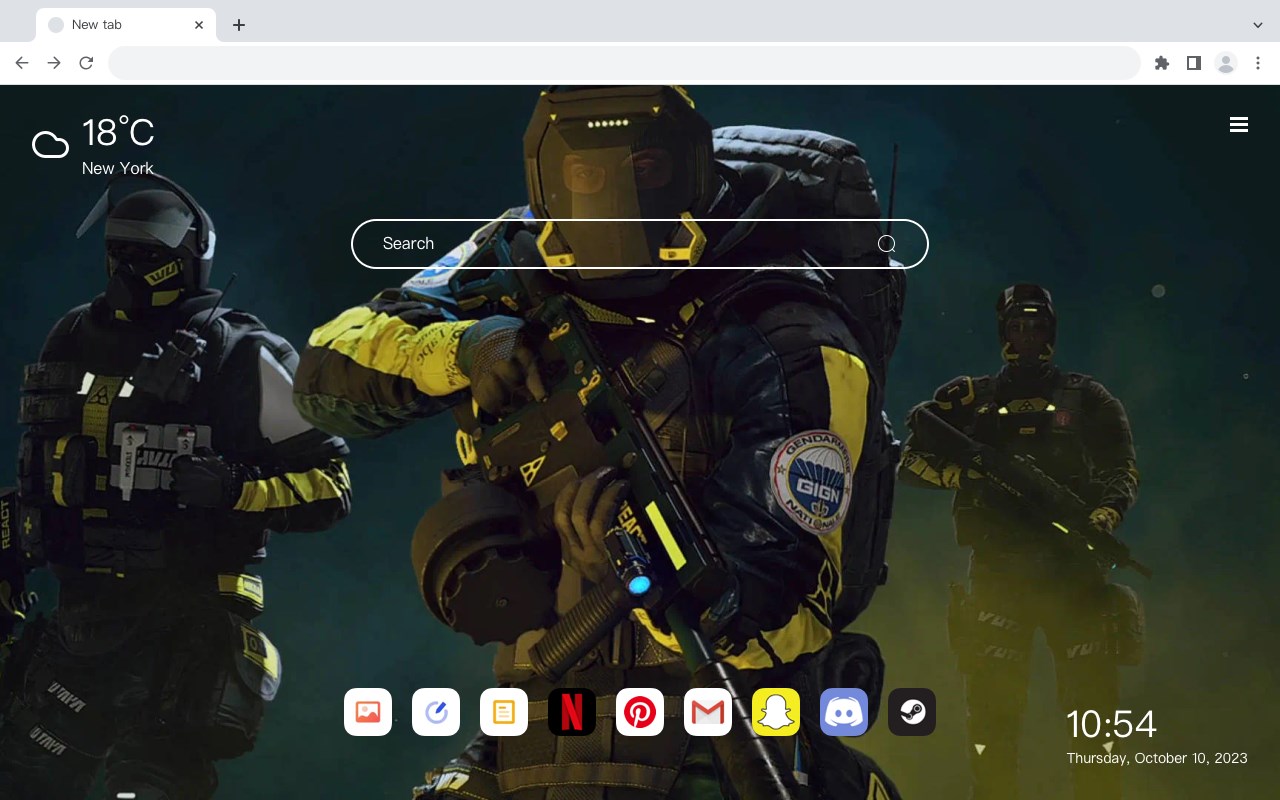Open the wallpaper gallery shortcut icon
Image resolution: width=1280 pixels, height=800 pixels.
click(x=368, y=712)
